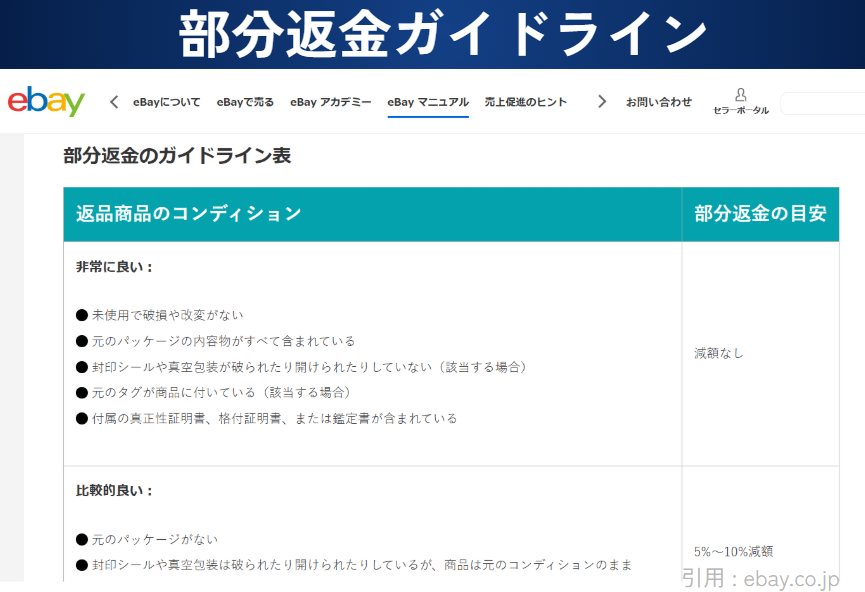865x592 pixels.
Task: Select the eBayで売る menu item
Action: [x=245, y=102]
